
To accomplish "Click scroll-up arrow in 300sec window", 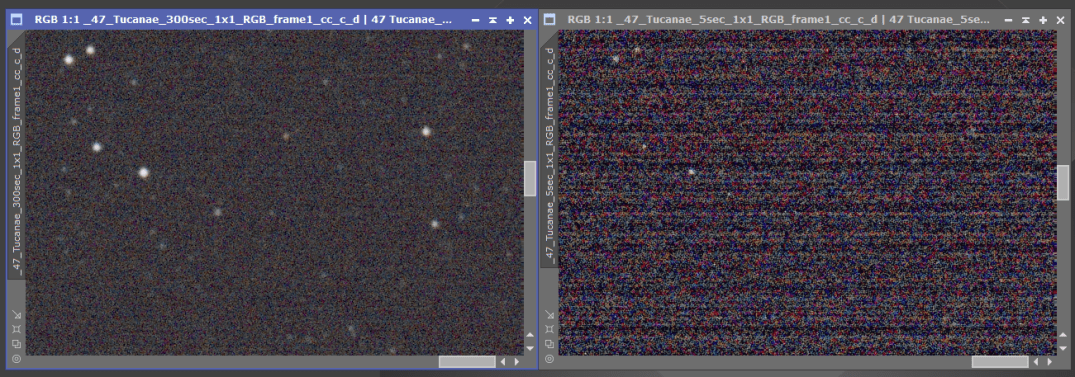I will click(x=530, y=335).
